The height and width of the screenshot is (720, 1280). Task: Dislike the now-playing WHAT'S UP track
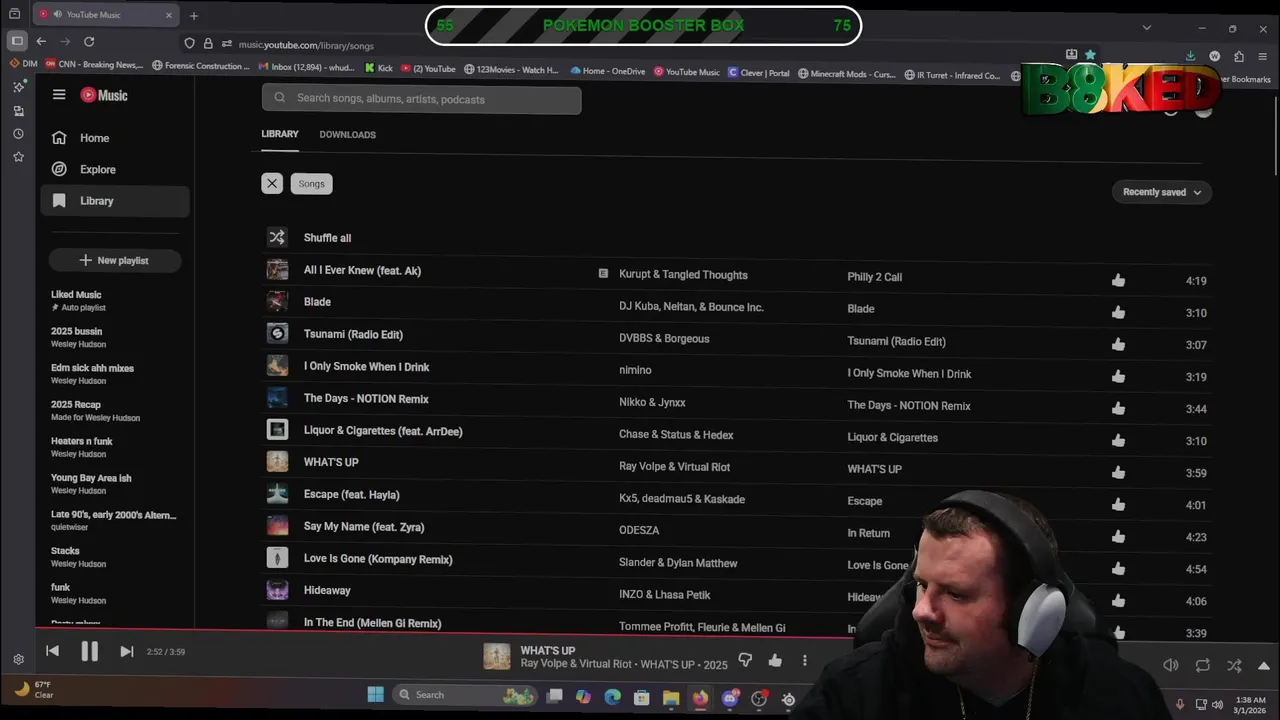tap(745, 660)
